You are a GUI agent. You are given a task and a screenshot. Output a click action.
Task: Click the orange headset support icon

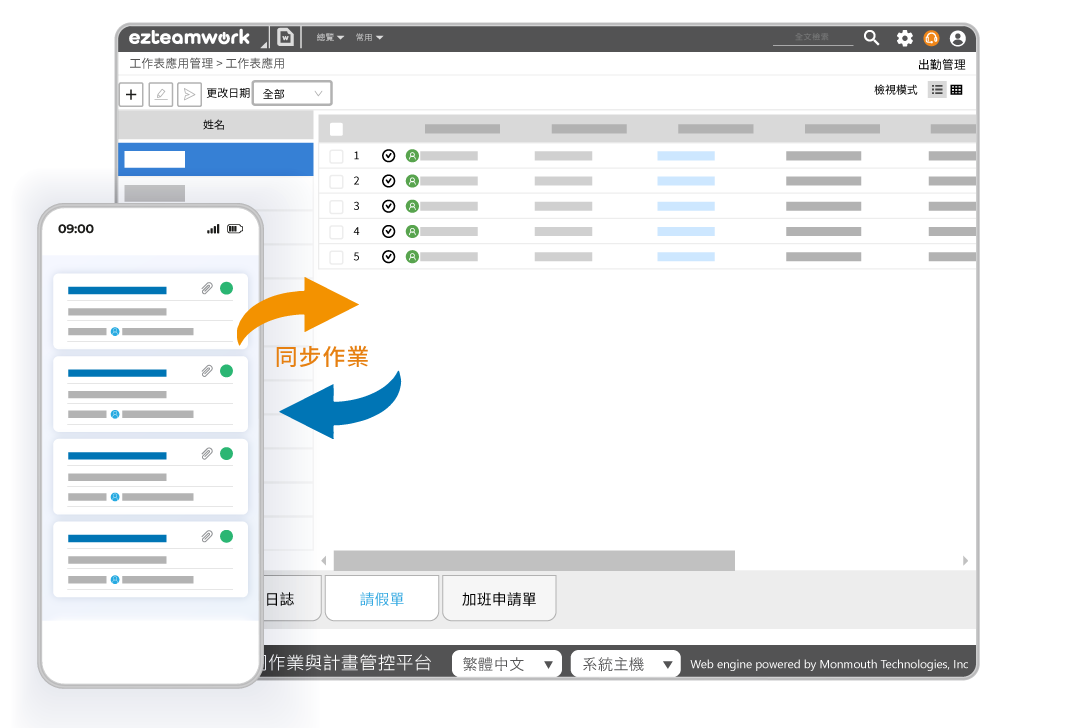tap(931, 38)
